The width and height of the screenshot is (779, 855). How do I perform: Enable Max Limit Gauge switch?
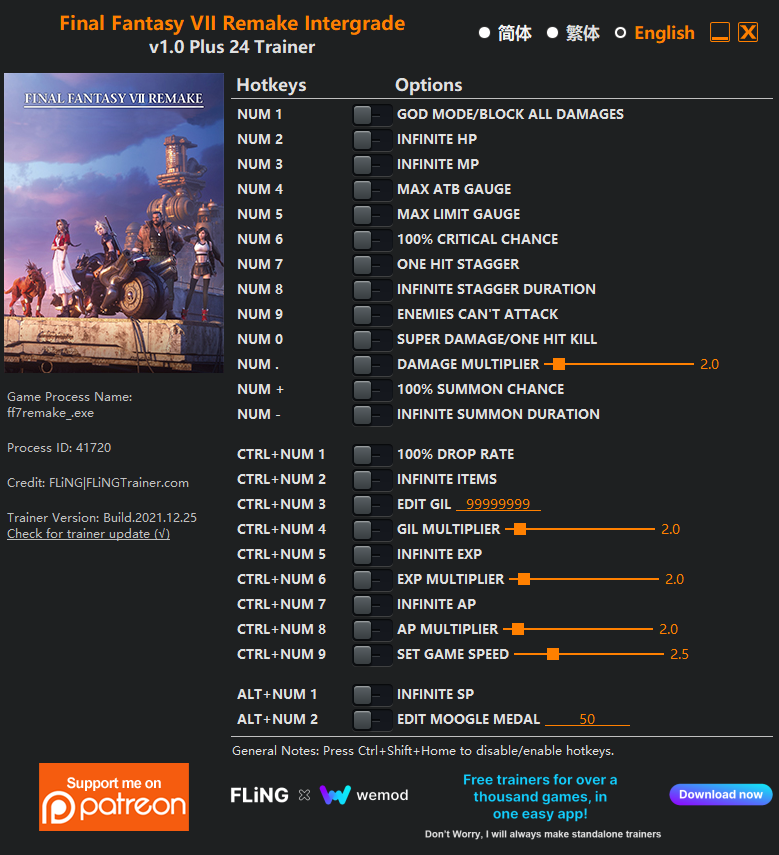tap(372, 215)
